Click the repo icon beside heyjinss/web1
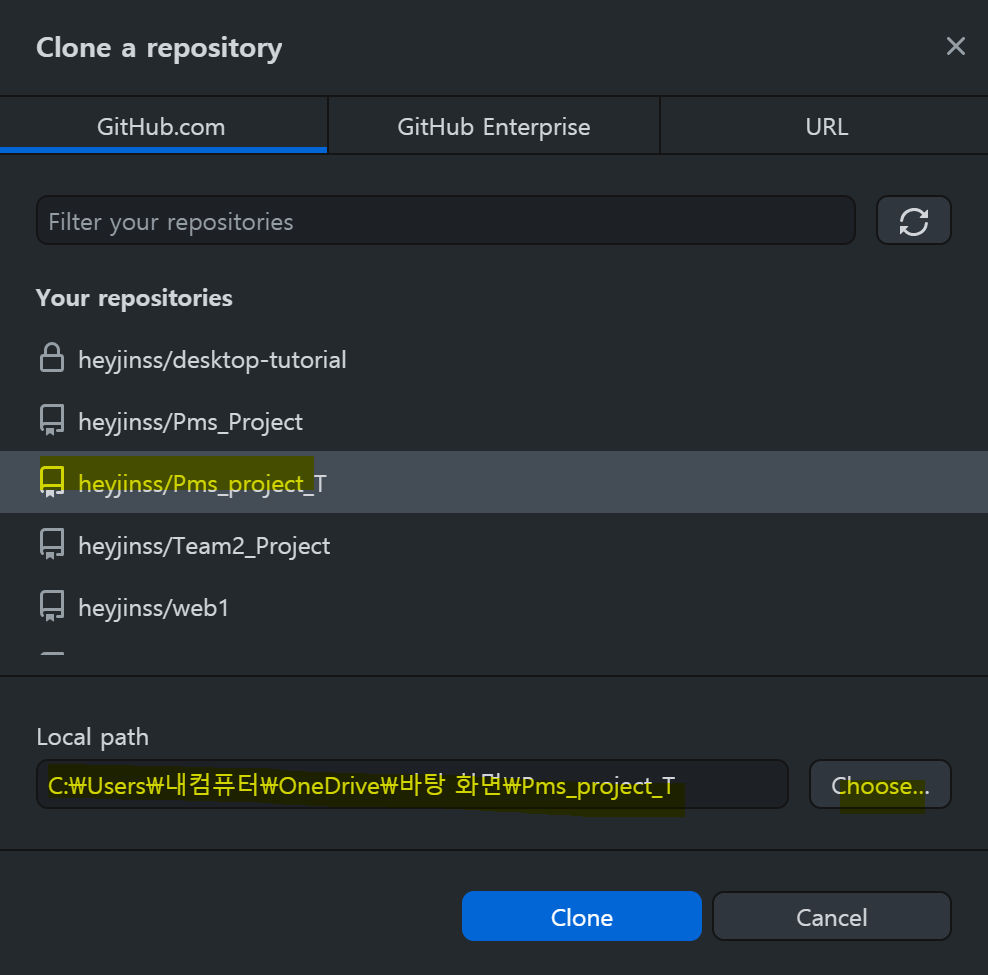The width and height of the screenshot is (988, 975). coord(52,606)
